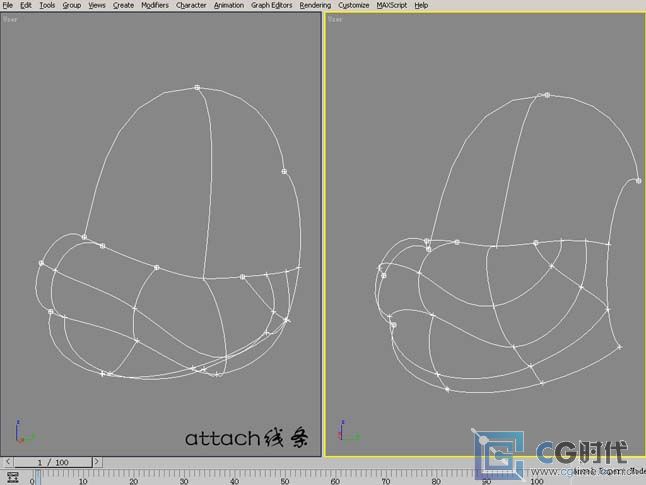Open the Animation menu
Screen dimensions: 646x485
tap(229, 5)
